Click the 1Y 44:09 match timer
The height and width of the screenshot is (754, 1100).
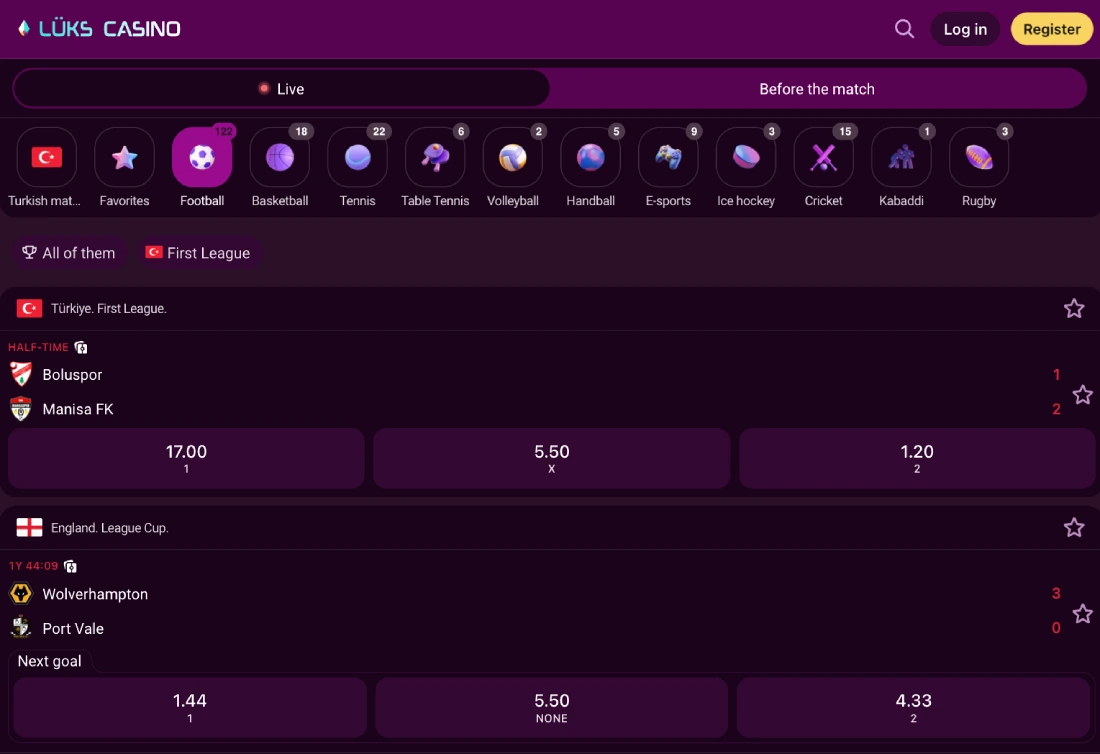34,566
